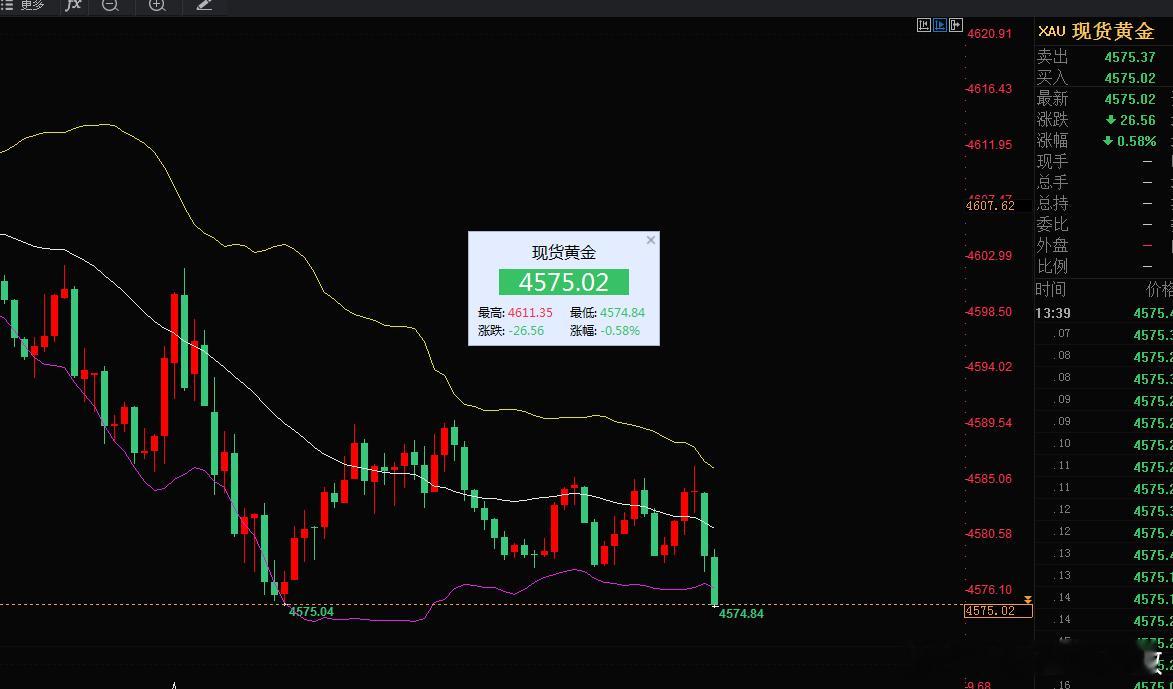This screenshot has width=1173, height=689.
Task: Click the 4575.02 green price box in popup
Action: tap(564, 282)
